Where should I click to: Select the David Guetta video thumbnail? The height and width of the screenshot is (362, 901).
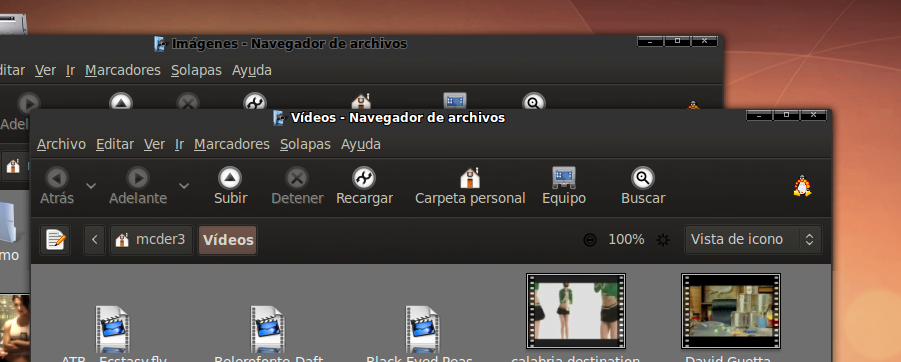[730, 311]
